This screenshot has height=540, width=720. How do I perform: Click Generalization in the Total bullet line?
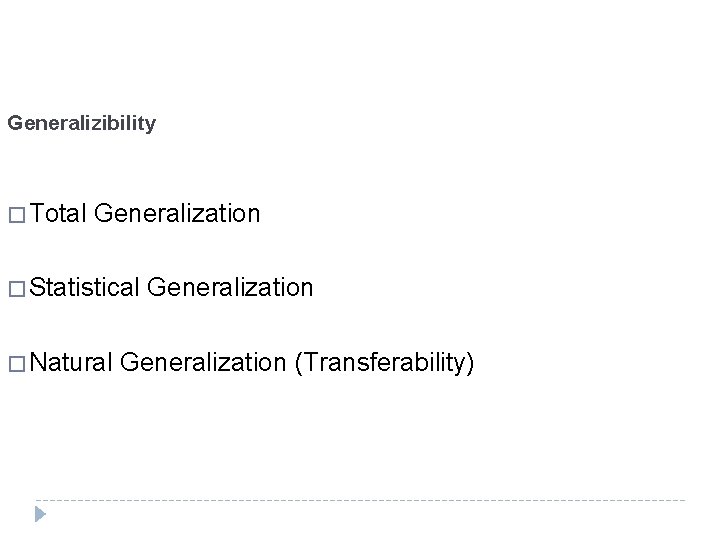click(180, 213)
